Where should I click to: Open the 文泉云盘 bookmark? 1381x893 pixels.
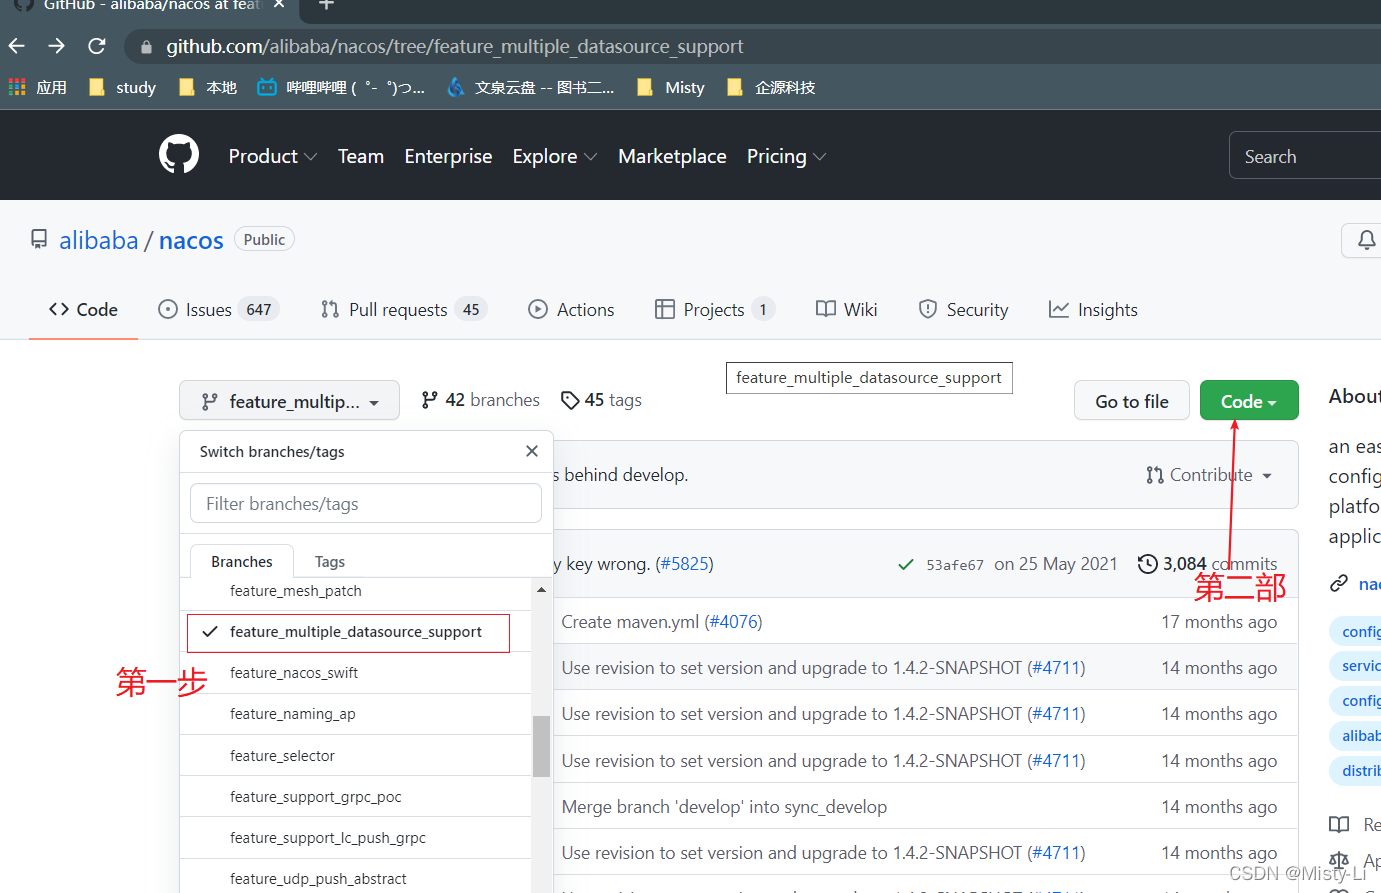coord(531,88)
